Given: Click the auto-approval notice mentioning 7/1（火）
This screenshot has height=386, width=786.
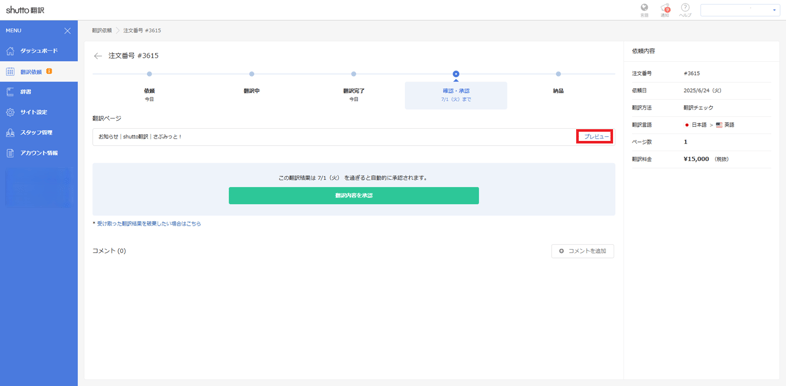Looking at the screenshot, I should tap(353, 177).
